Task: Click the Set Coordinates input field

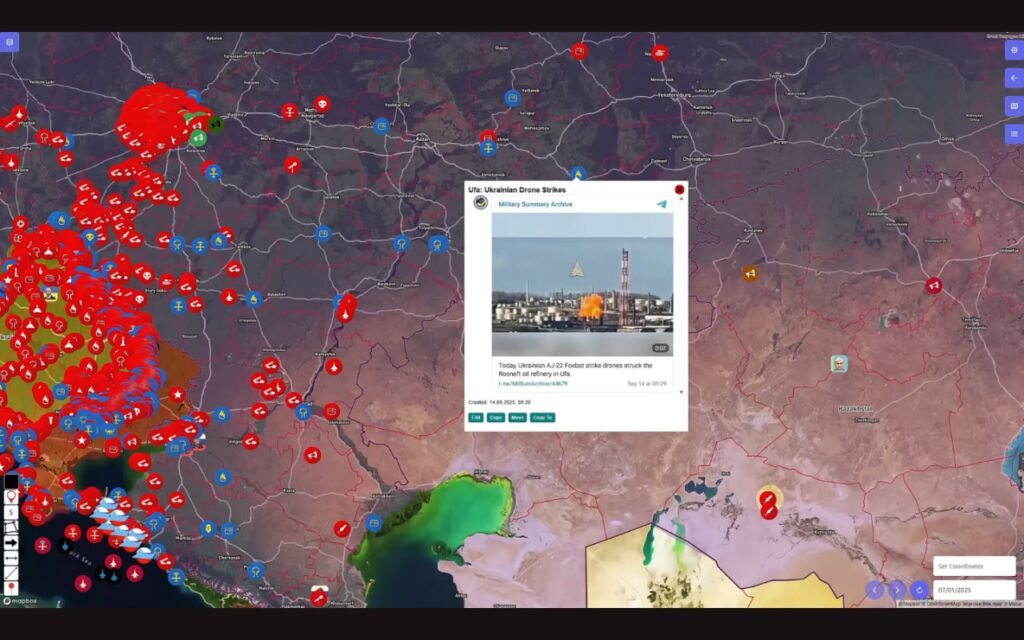Action: (973, 566)
